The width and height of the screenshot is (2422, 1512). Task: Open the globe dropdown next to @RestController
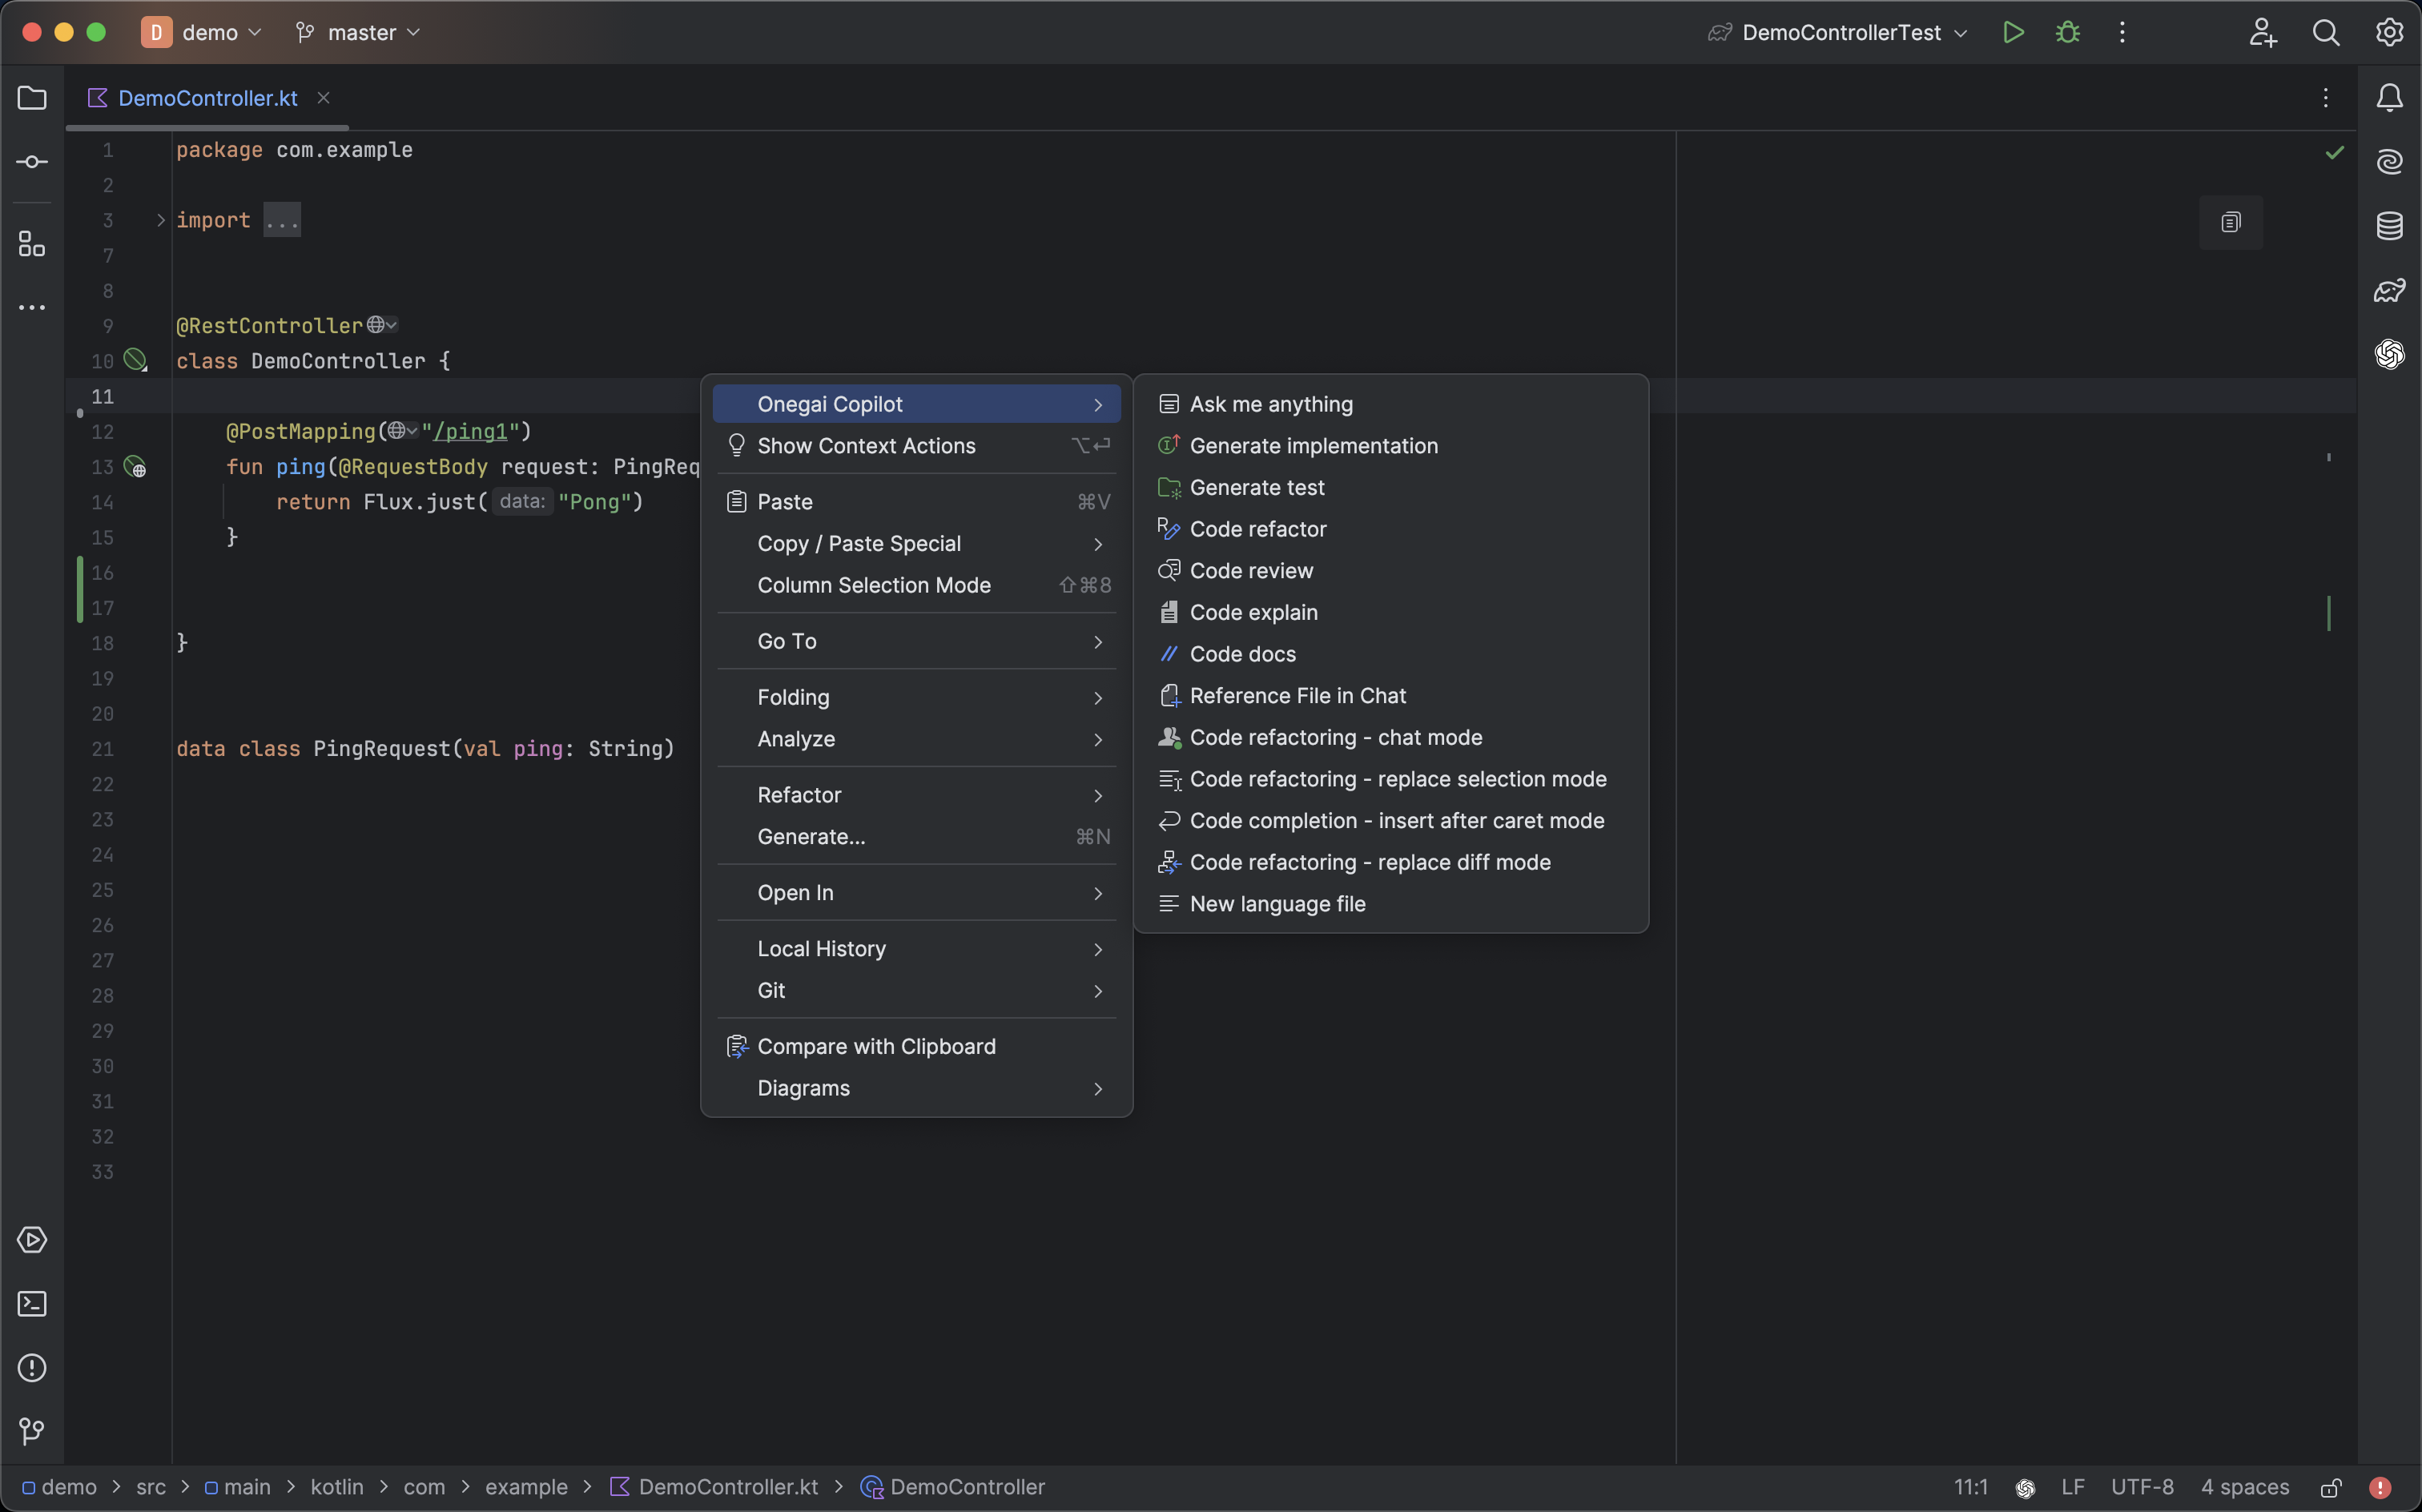(382, 325)
